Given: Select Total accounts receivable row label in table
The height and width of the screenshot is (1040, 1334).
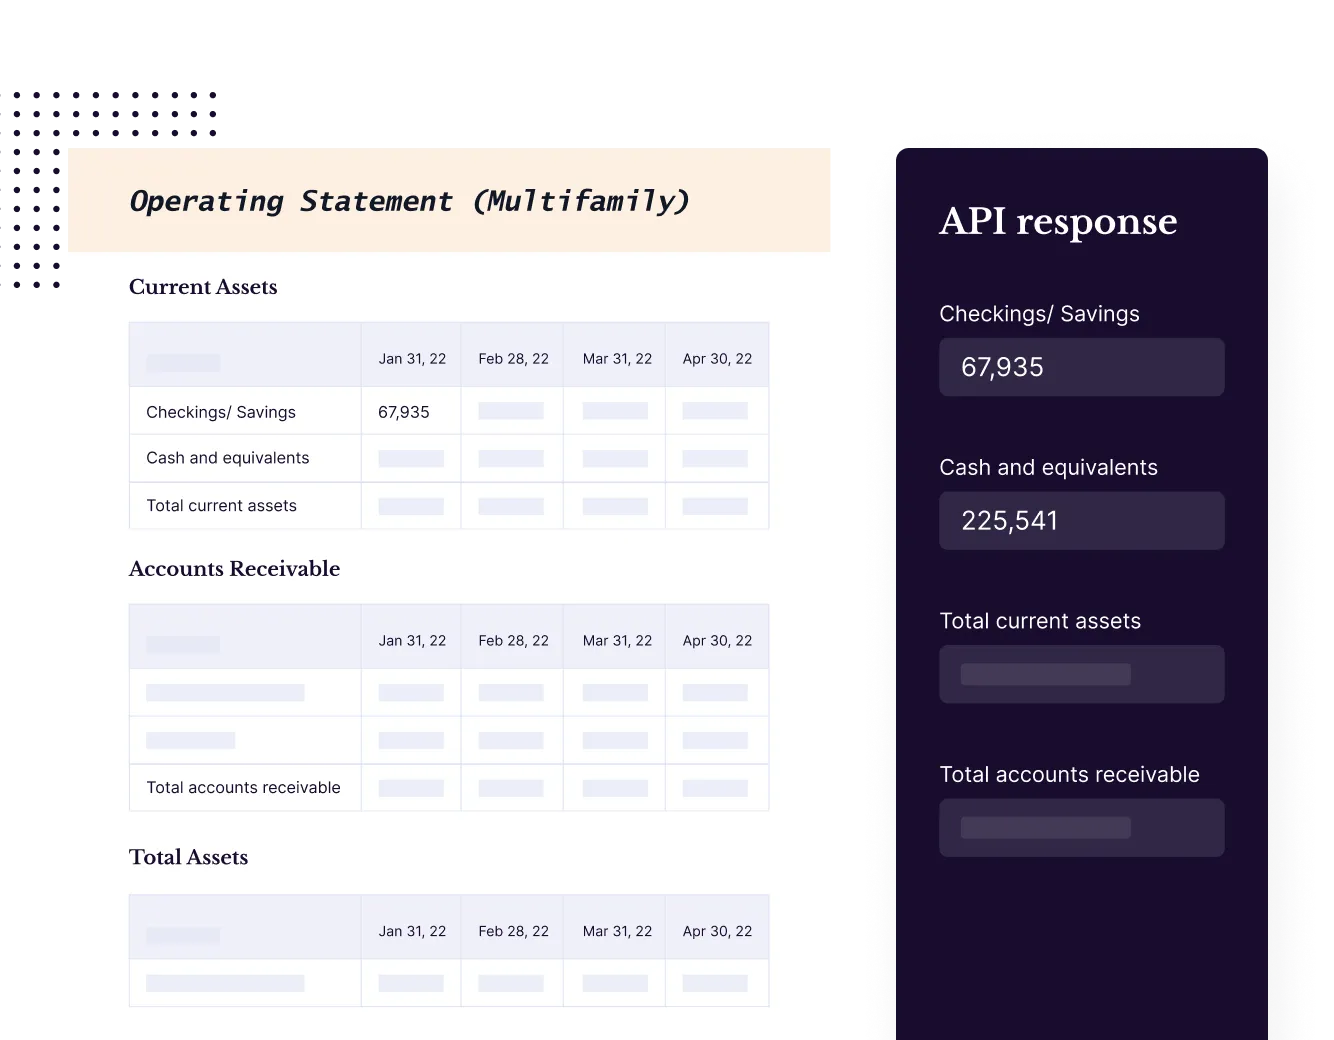Looking at the screenshot, I should click(243, 788).
